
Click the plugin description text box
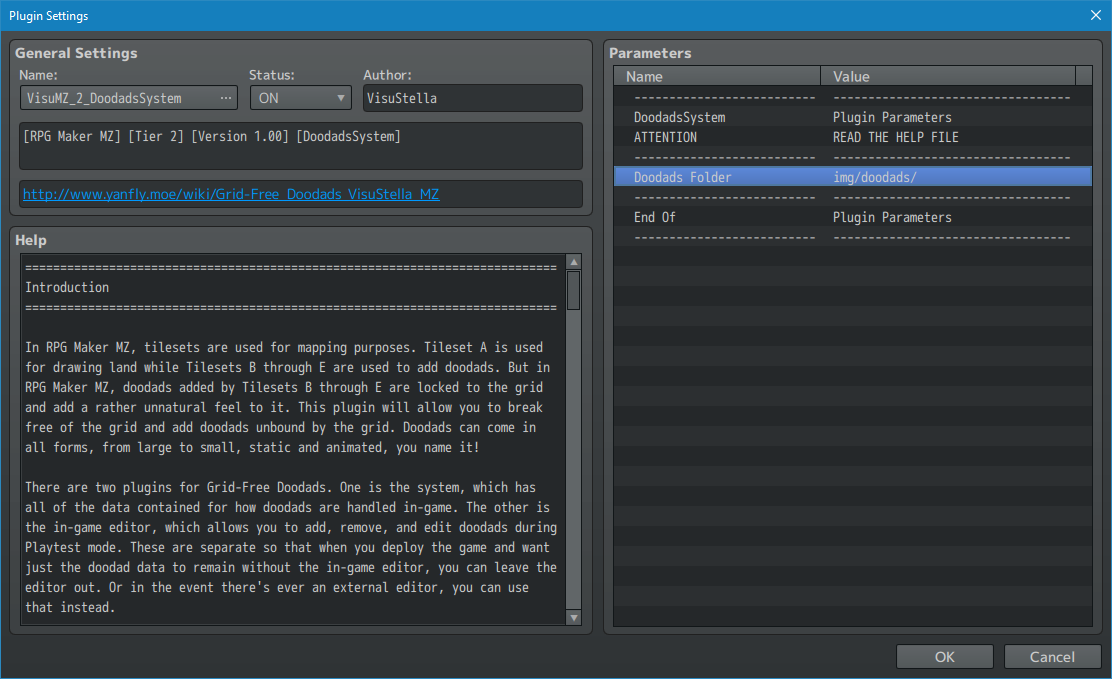click(x=300, y=146)
